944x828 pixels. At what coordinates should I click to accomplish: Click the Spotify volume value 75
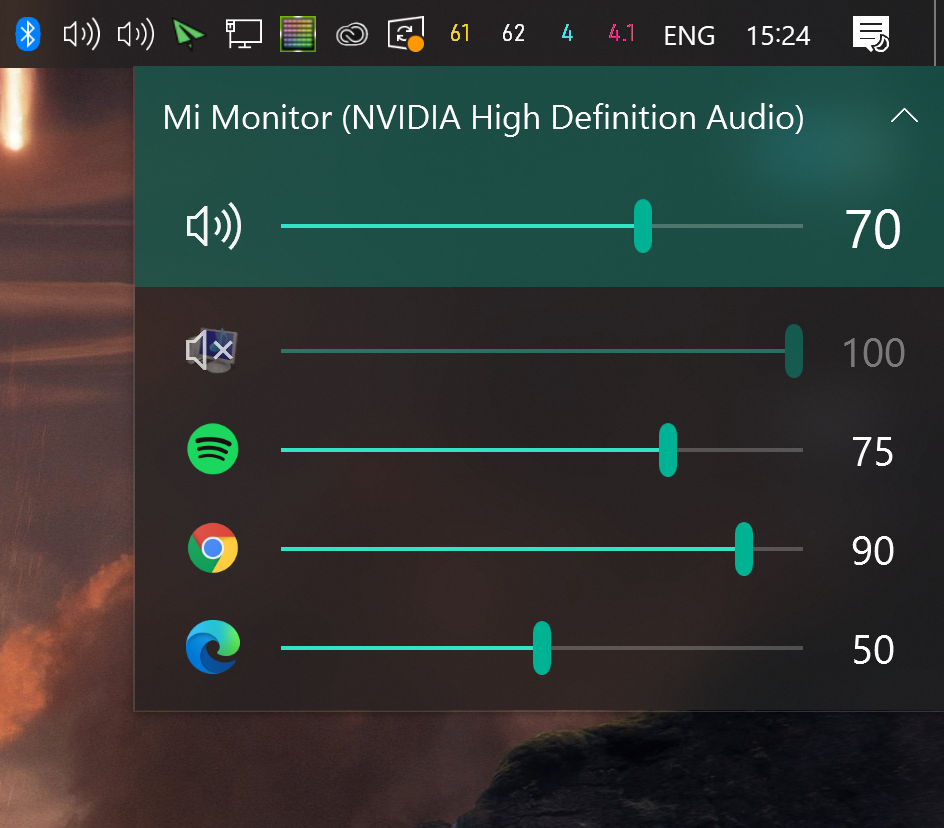coord(873,452)
